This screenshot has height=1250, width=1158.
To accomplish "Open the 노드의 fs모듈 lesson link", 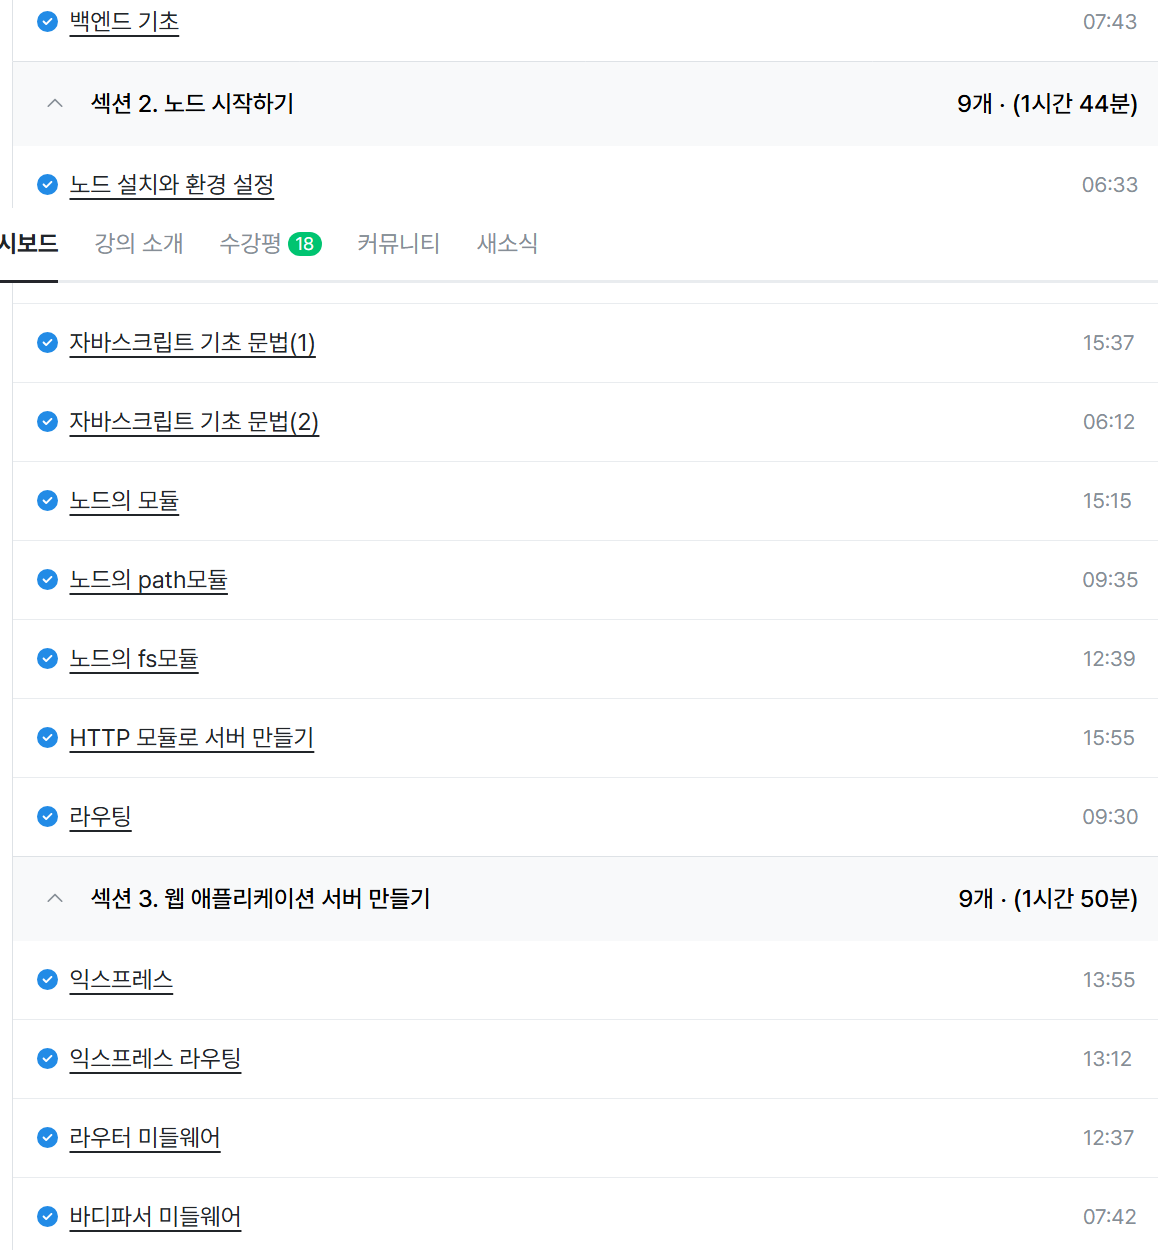I will [134, 658].
